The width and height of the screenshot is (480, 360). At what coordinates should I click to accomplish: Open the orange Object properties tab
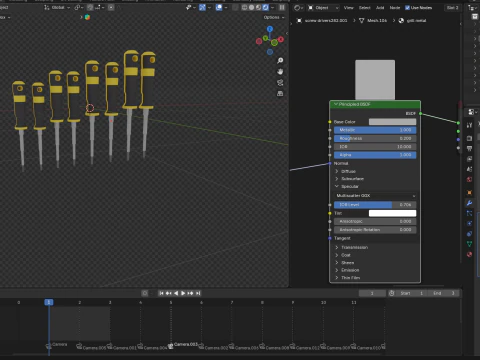tap(469, 192)
